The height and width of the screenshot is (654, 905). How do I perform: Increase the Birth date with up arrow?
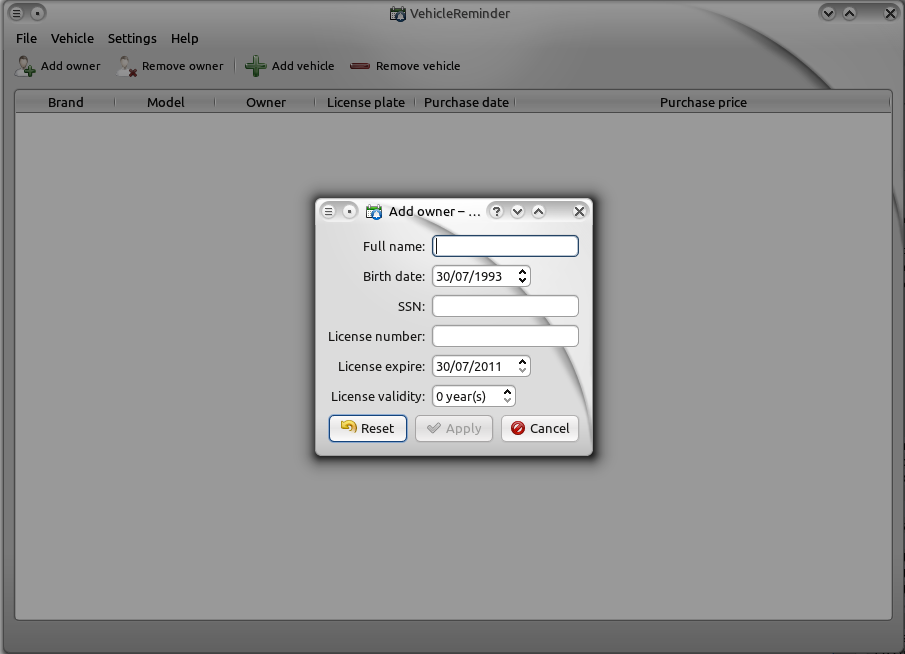[522, 271]
